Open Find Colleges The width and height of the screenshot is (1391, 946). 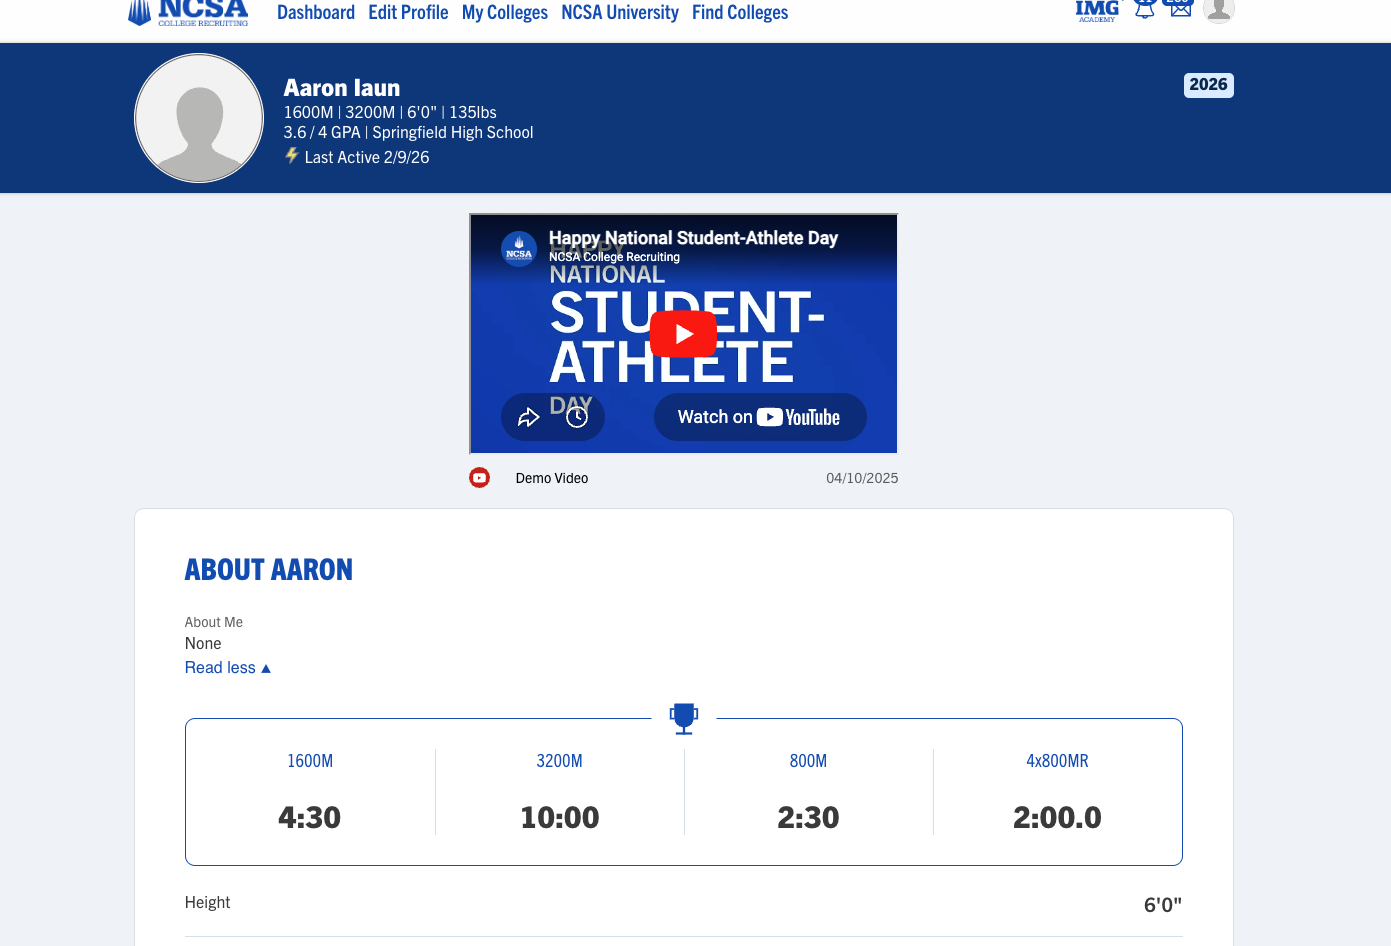740,13
